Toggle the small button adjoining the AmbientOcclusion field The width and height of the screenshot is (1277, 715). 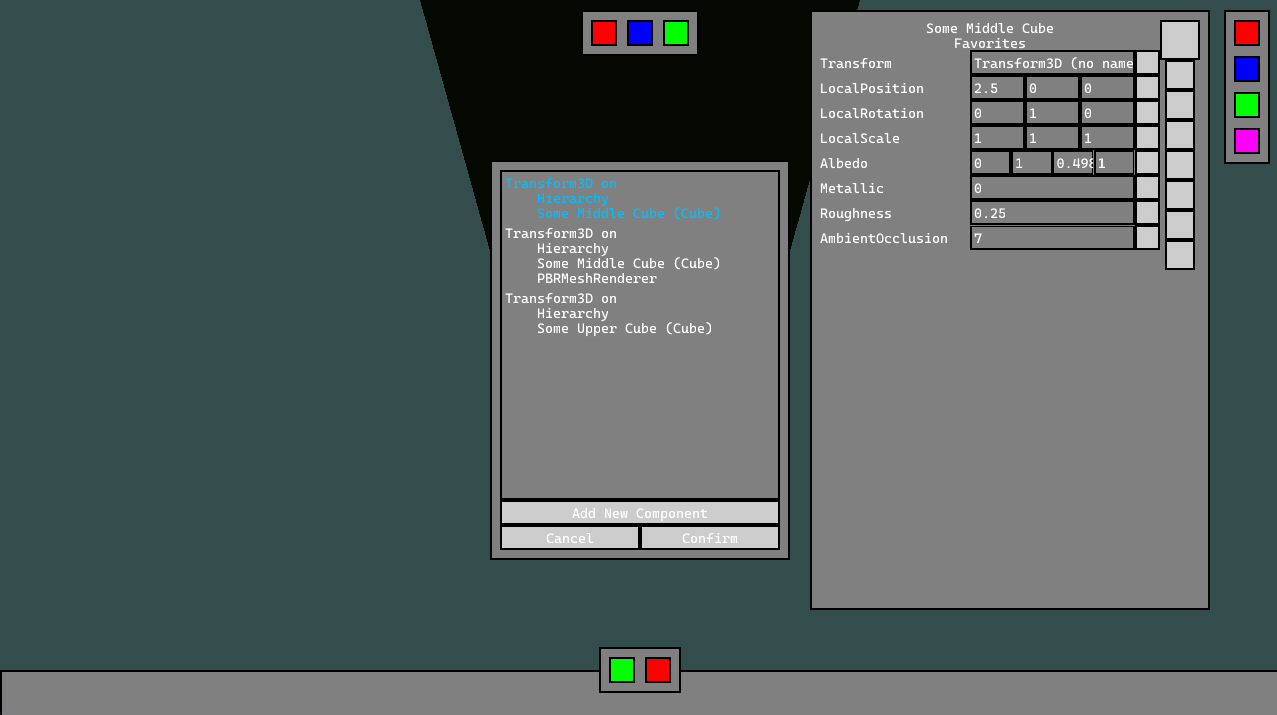point(1147,238)
